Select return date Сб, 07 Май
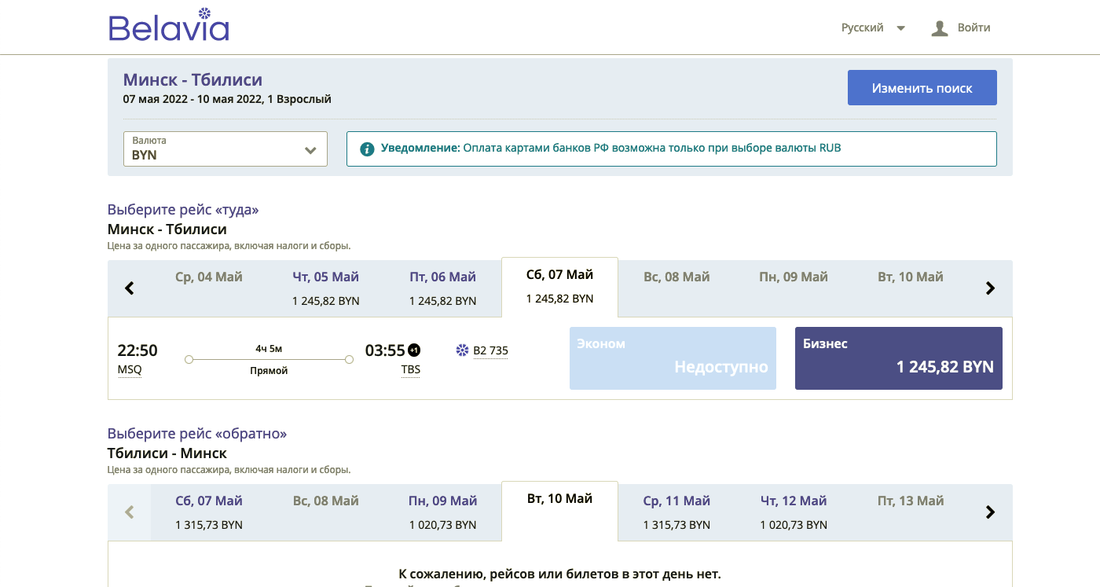Image resolution: width=1100 pixels, height=587 pixels. click(x=208, y=511)
